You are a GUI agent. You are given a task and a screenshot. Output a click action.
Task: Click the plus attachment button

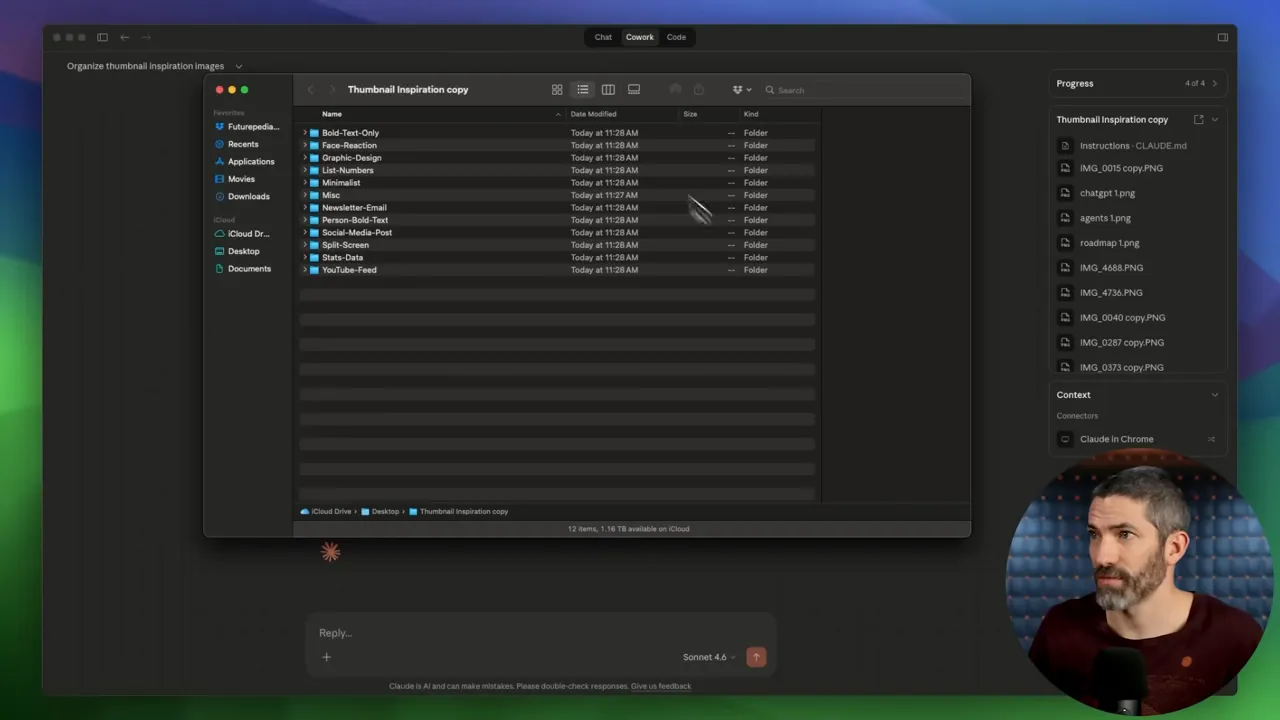click(x=326, y=657)
